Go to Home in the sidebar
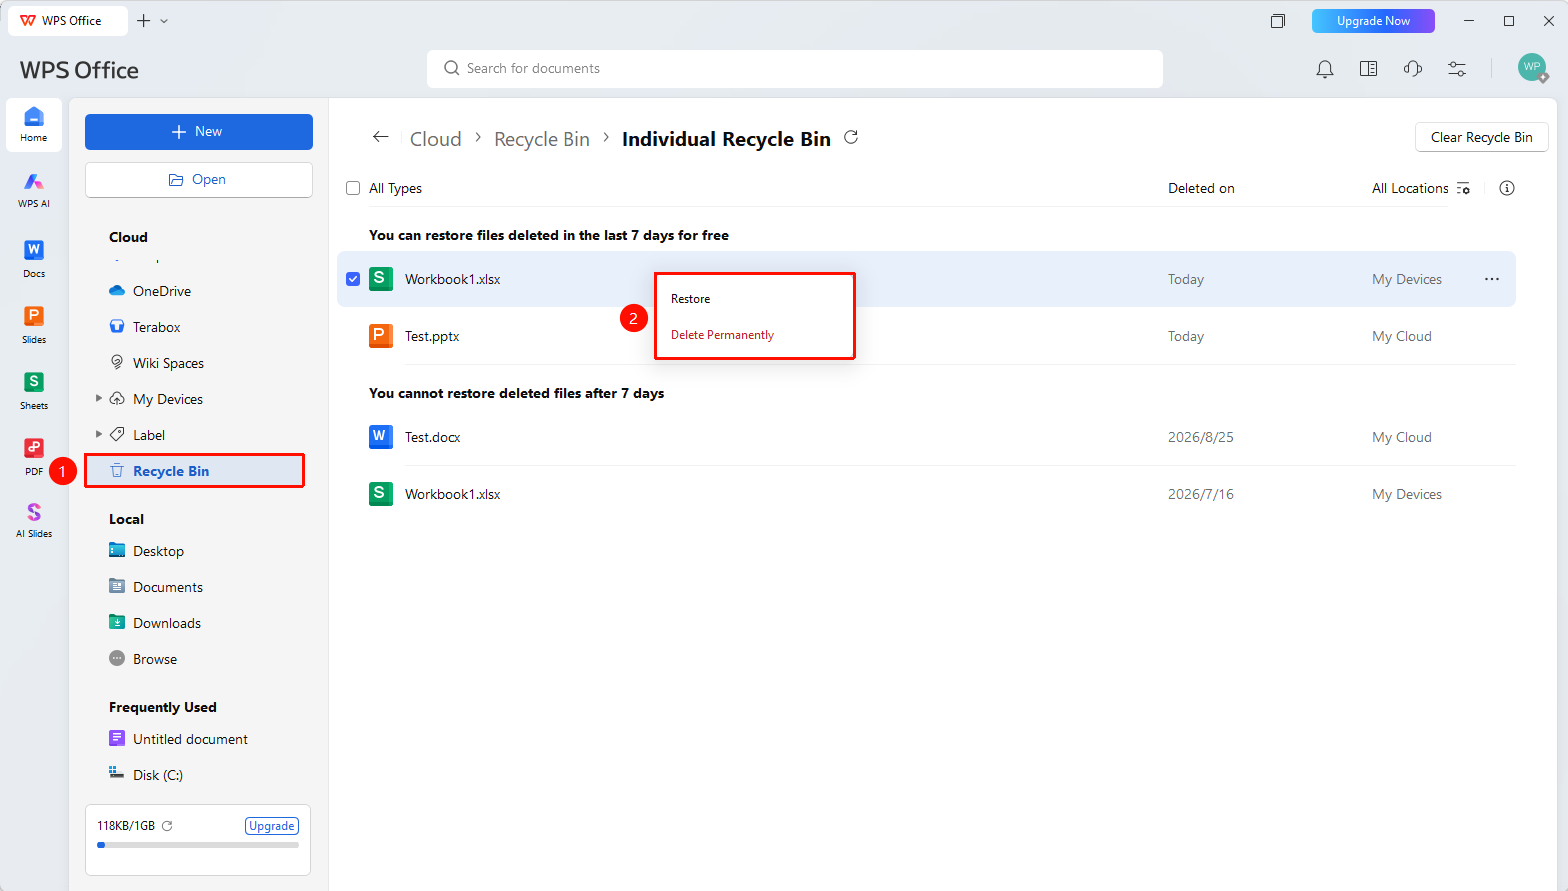 [x=34, y=124]
